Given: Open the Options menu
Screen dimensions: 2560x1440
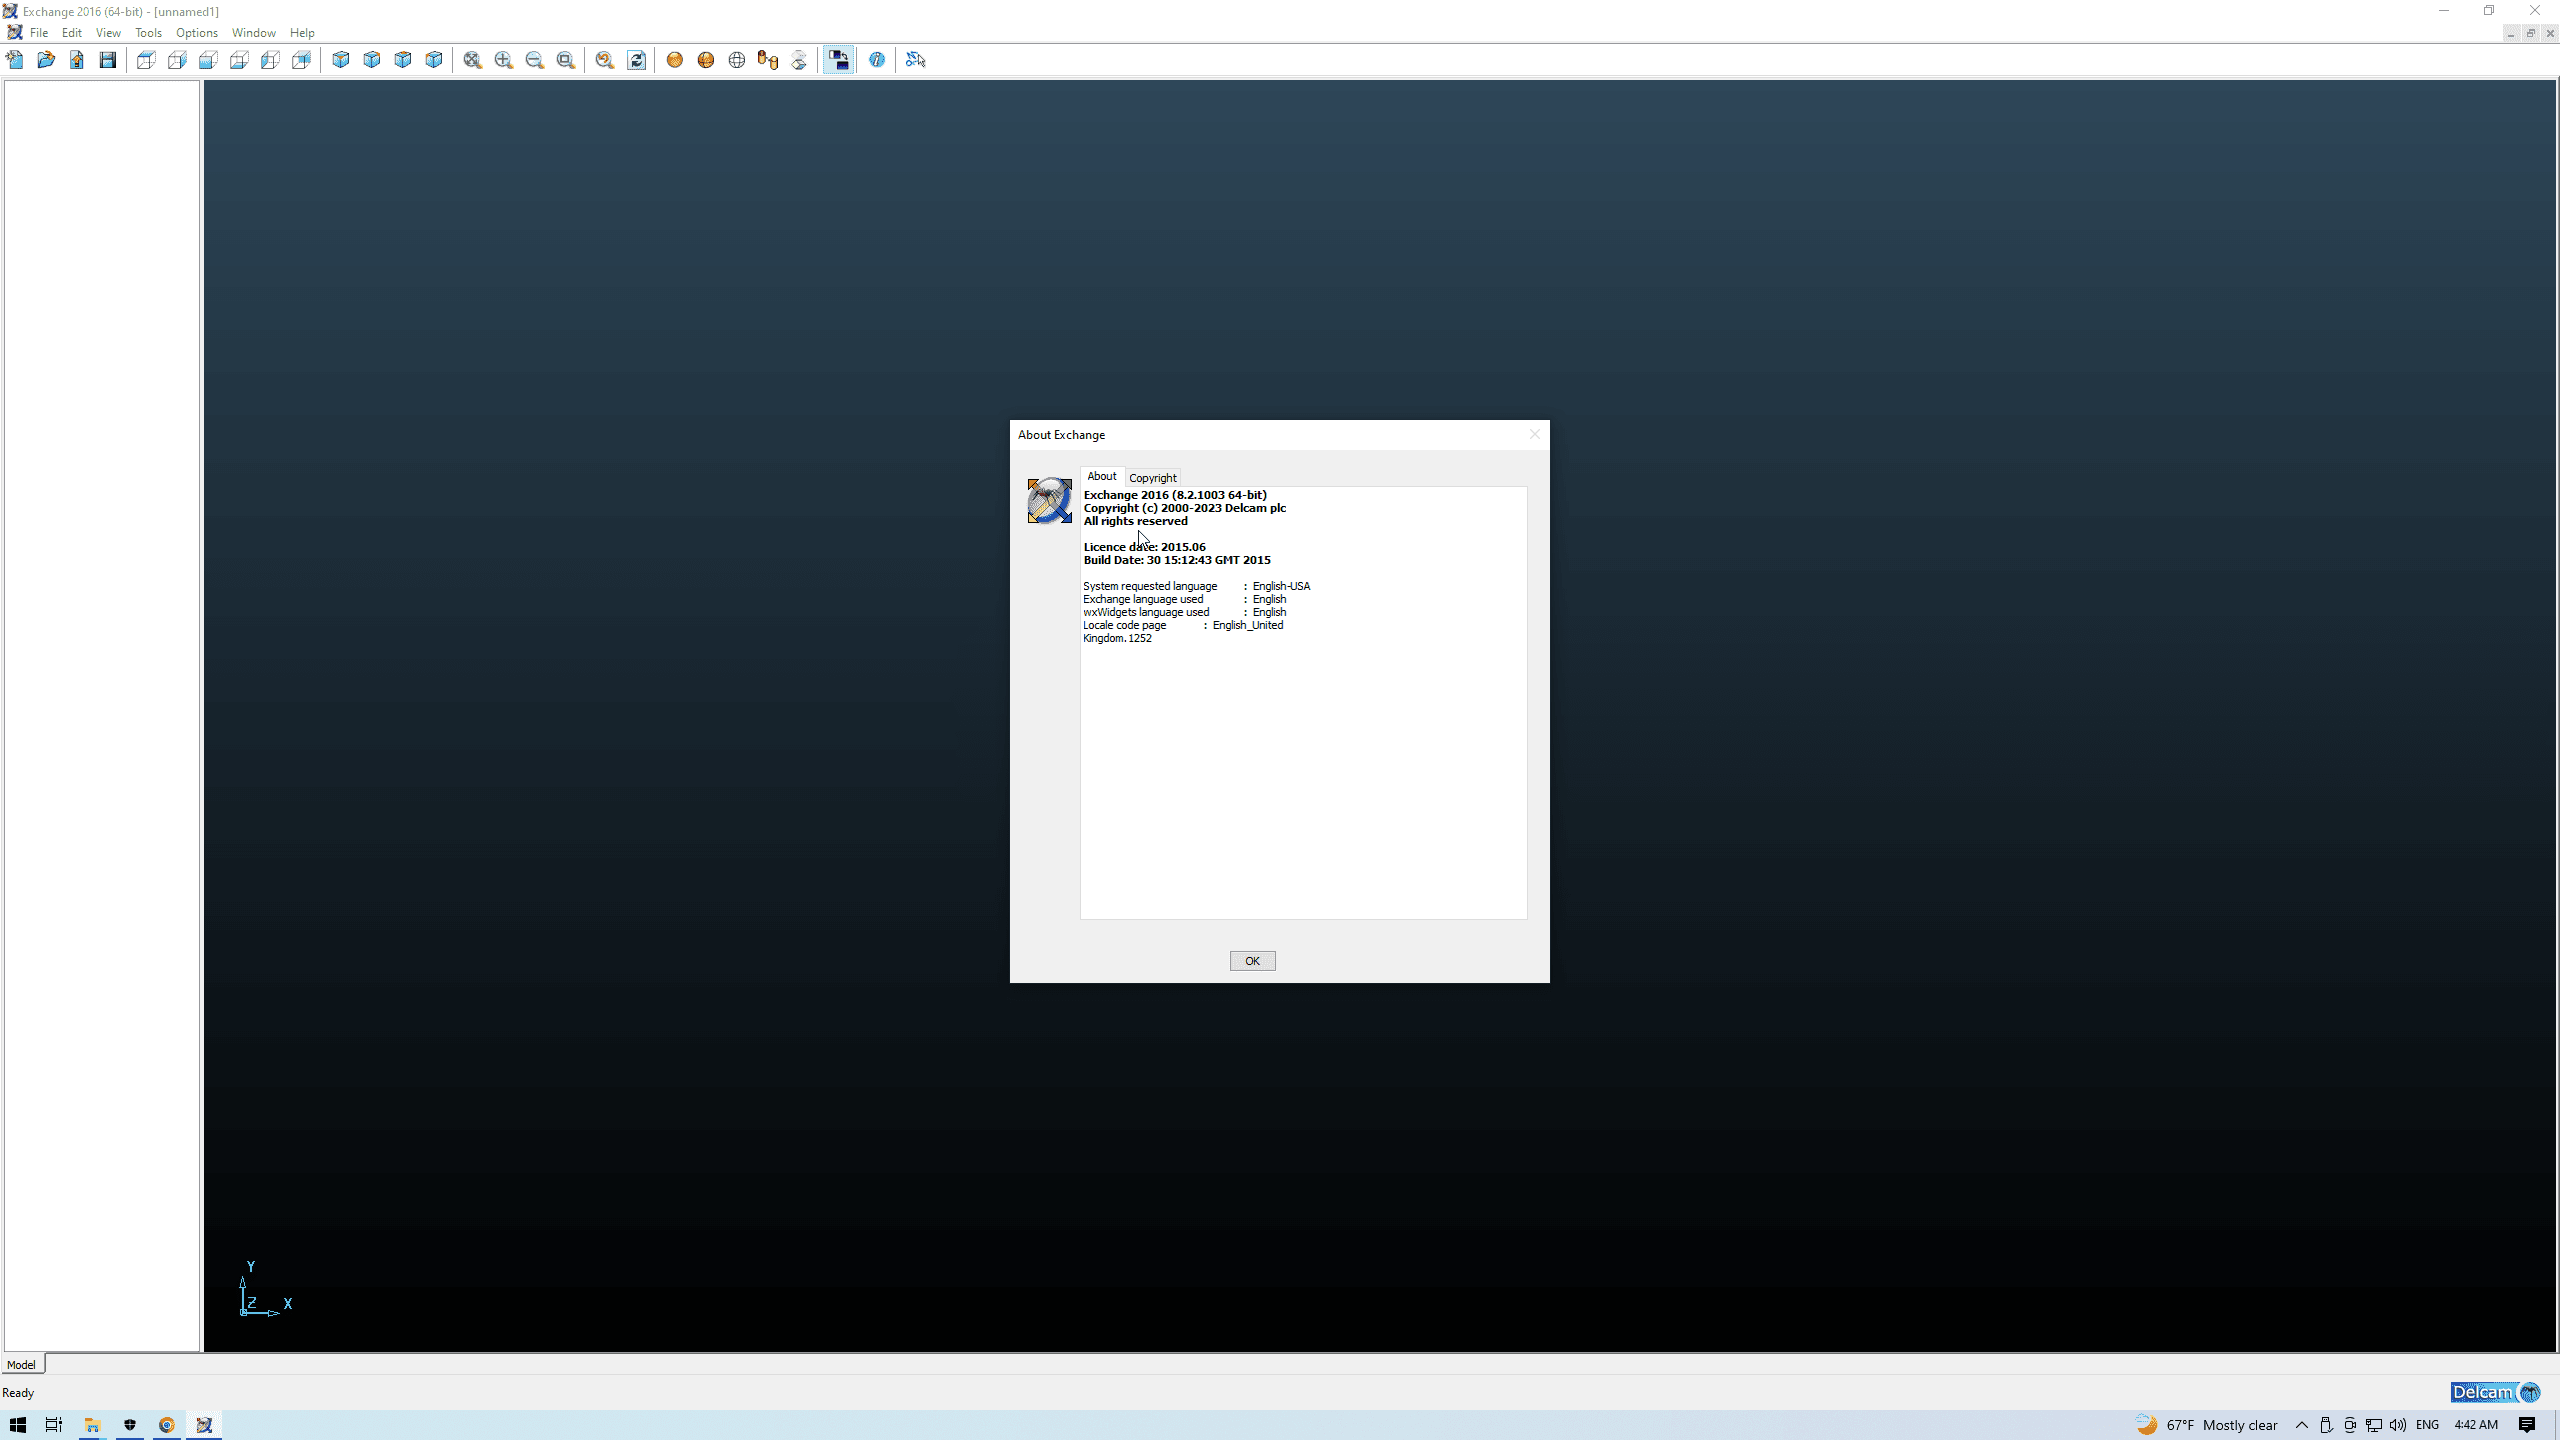Looking at the screenshot, I should (197, 33).
